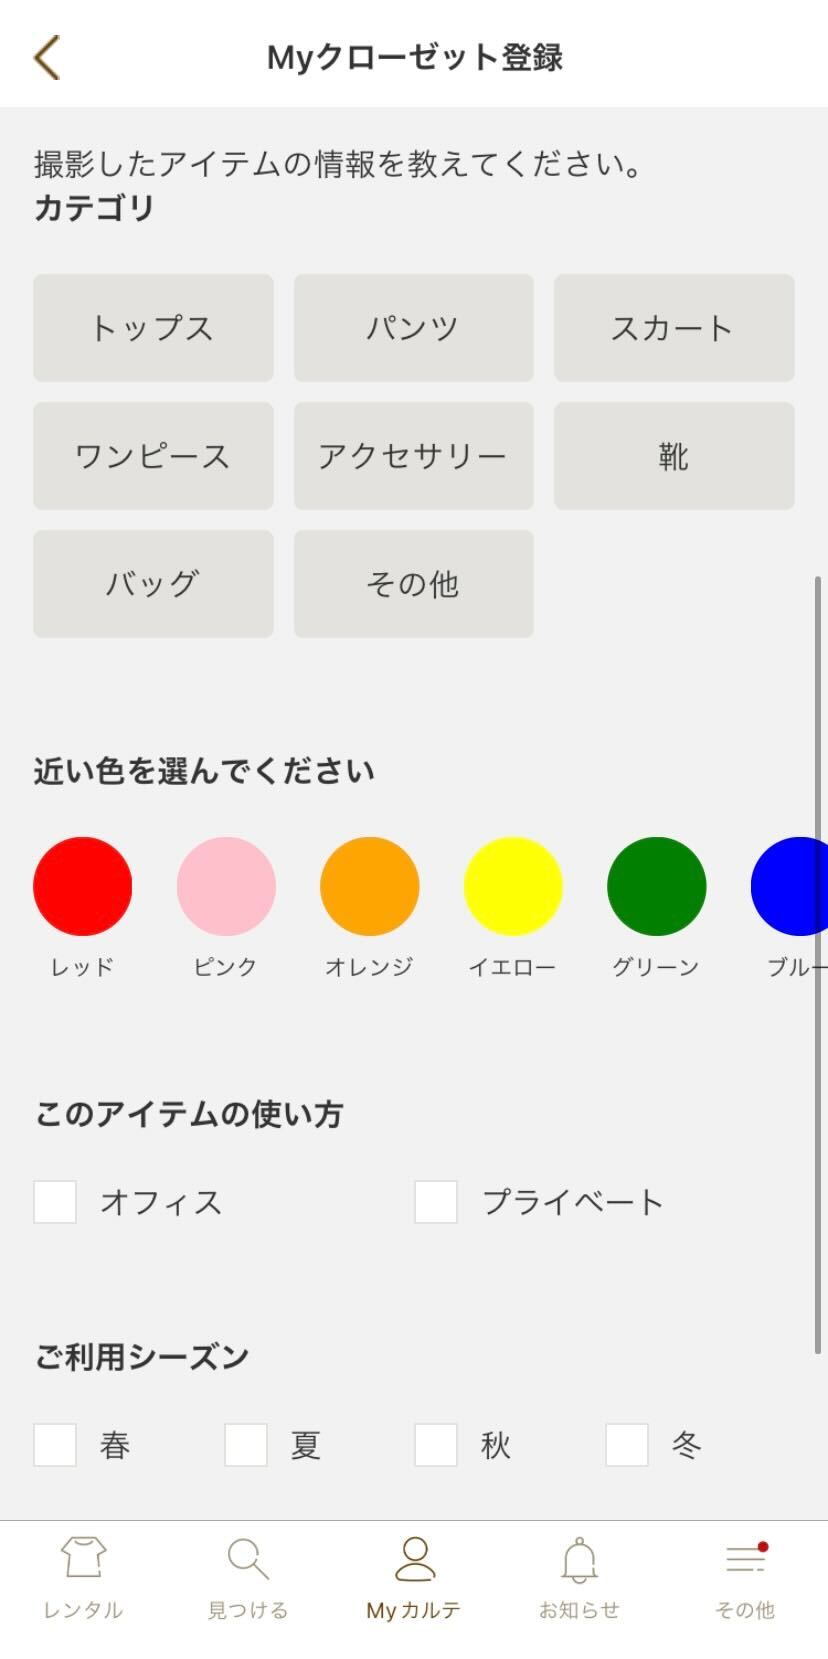Choose the green グリーン color swatch
The image size is (828, 1659).
pyautogui.click(x=656, y=886)
